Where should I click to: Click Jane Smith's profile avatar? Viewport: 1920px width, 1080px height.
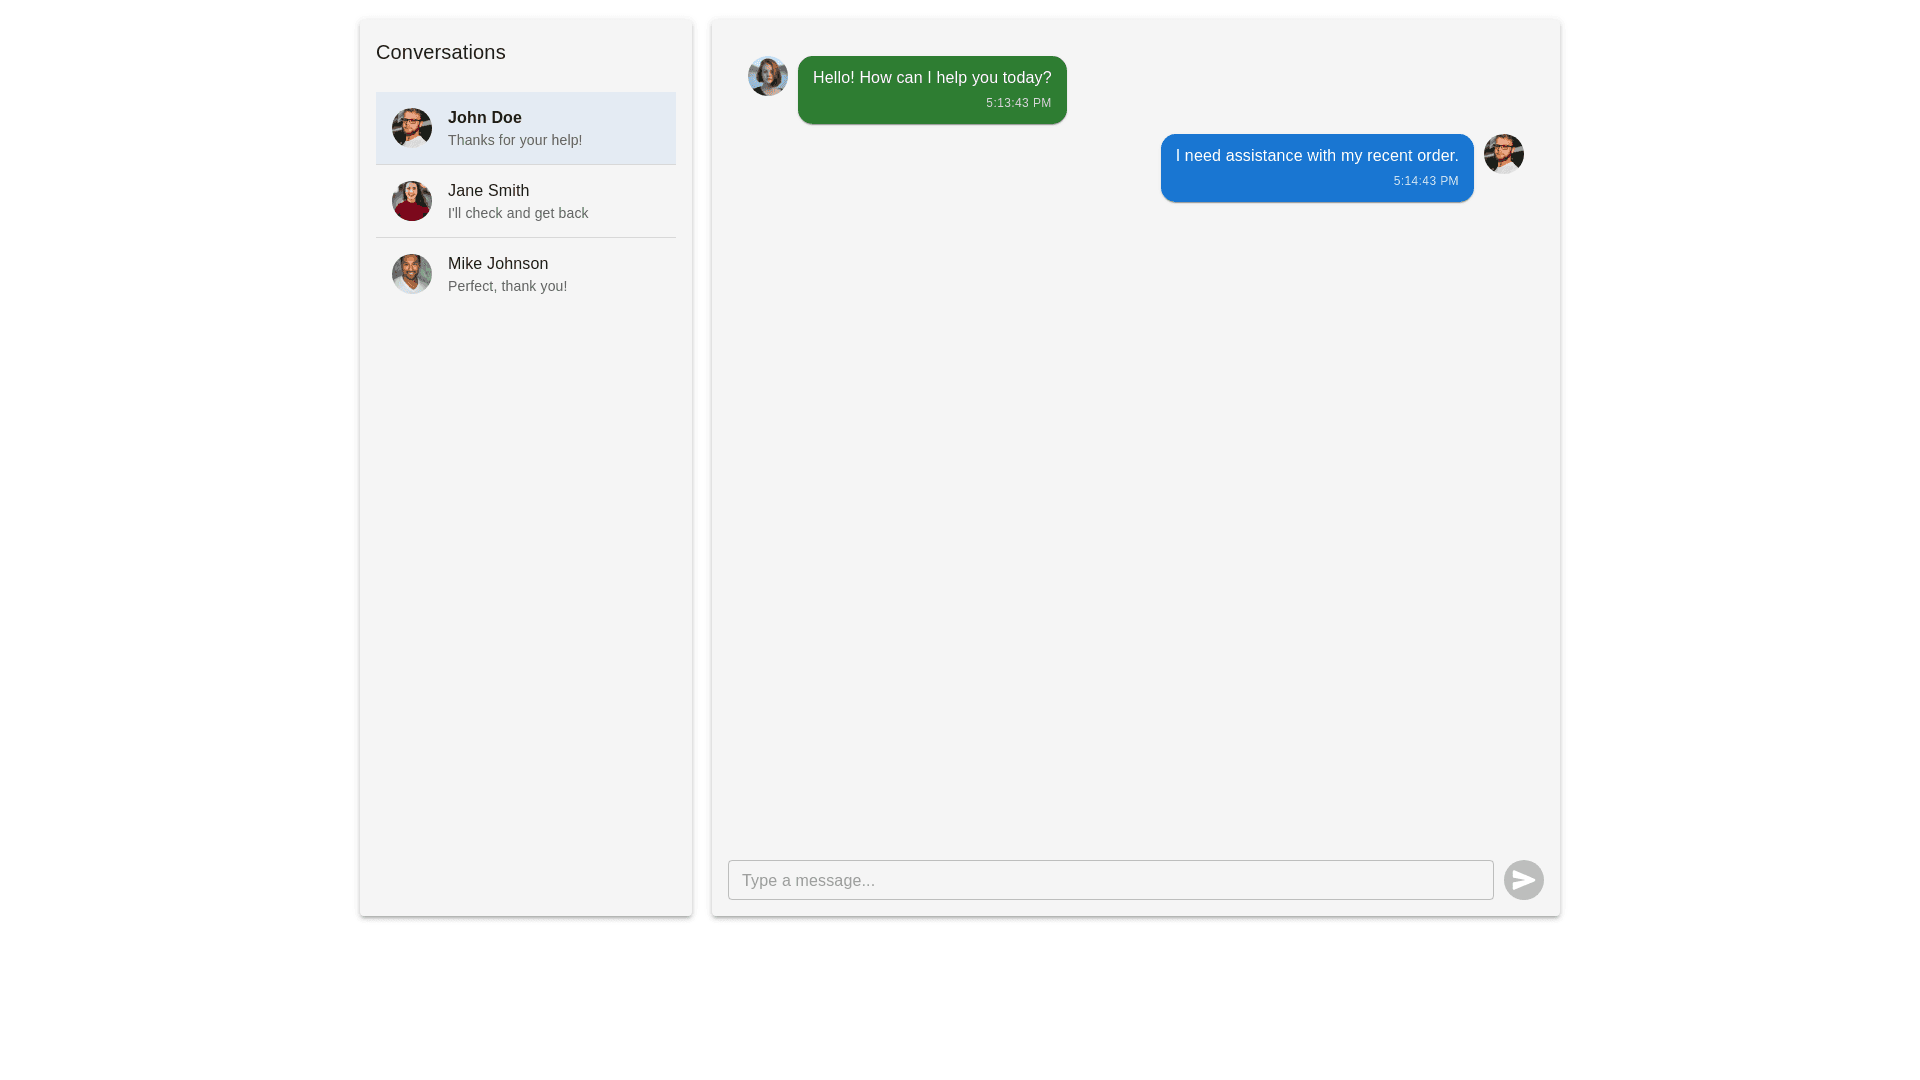coord(412,201)
